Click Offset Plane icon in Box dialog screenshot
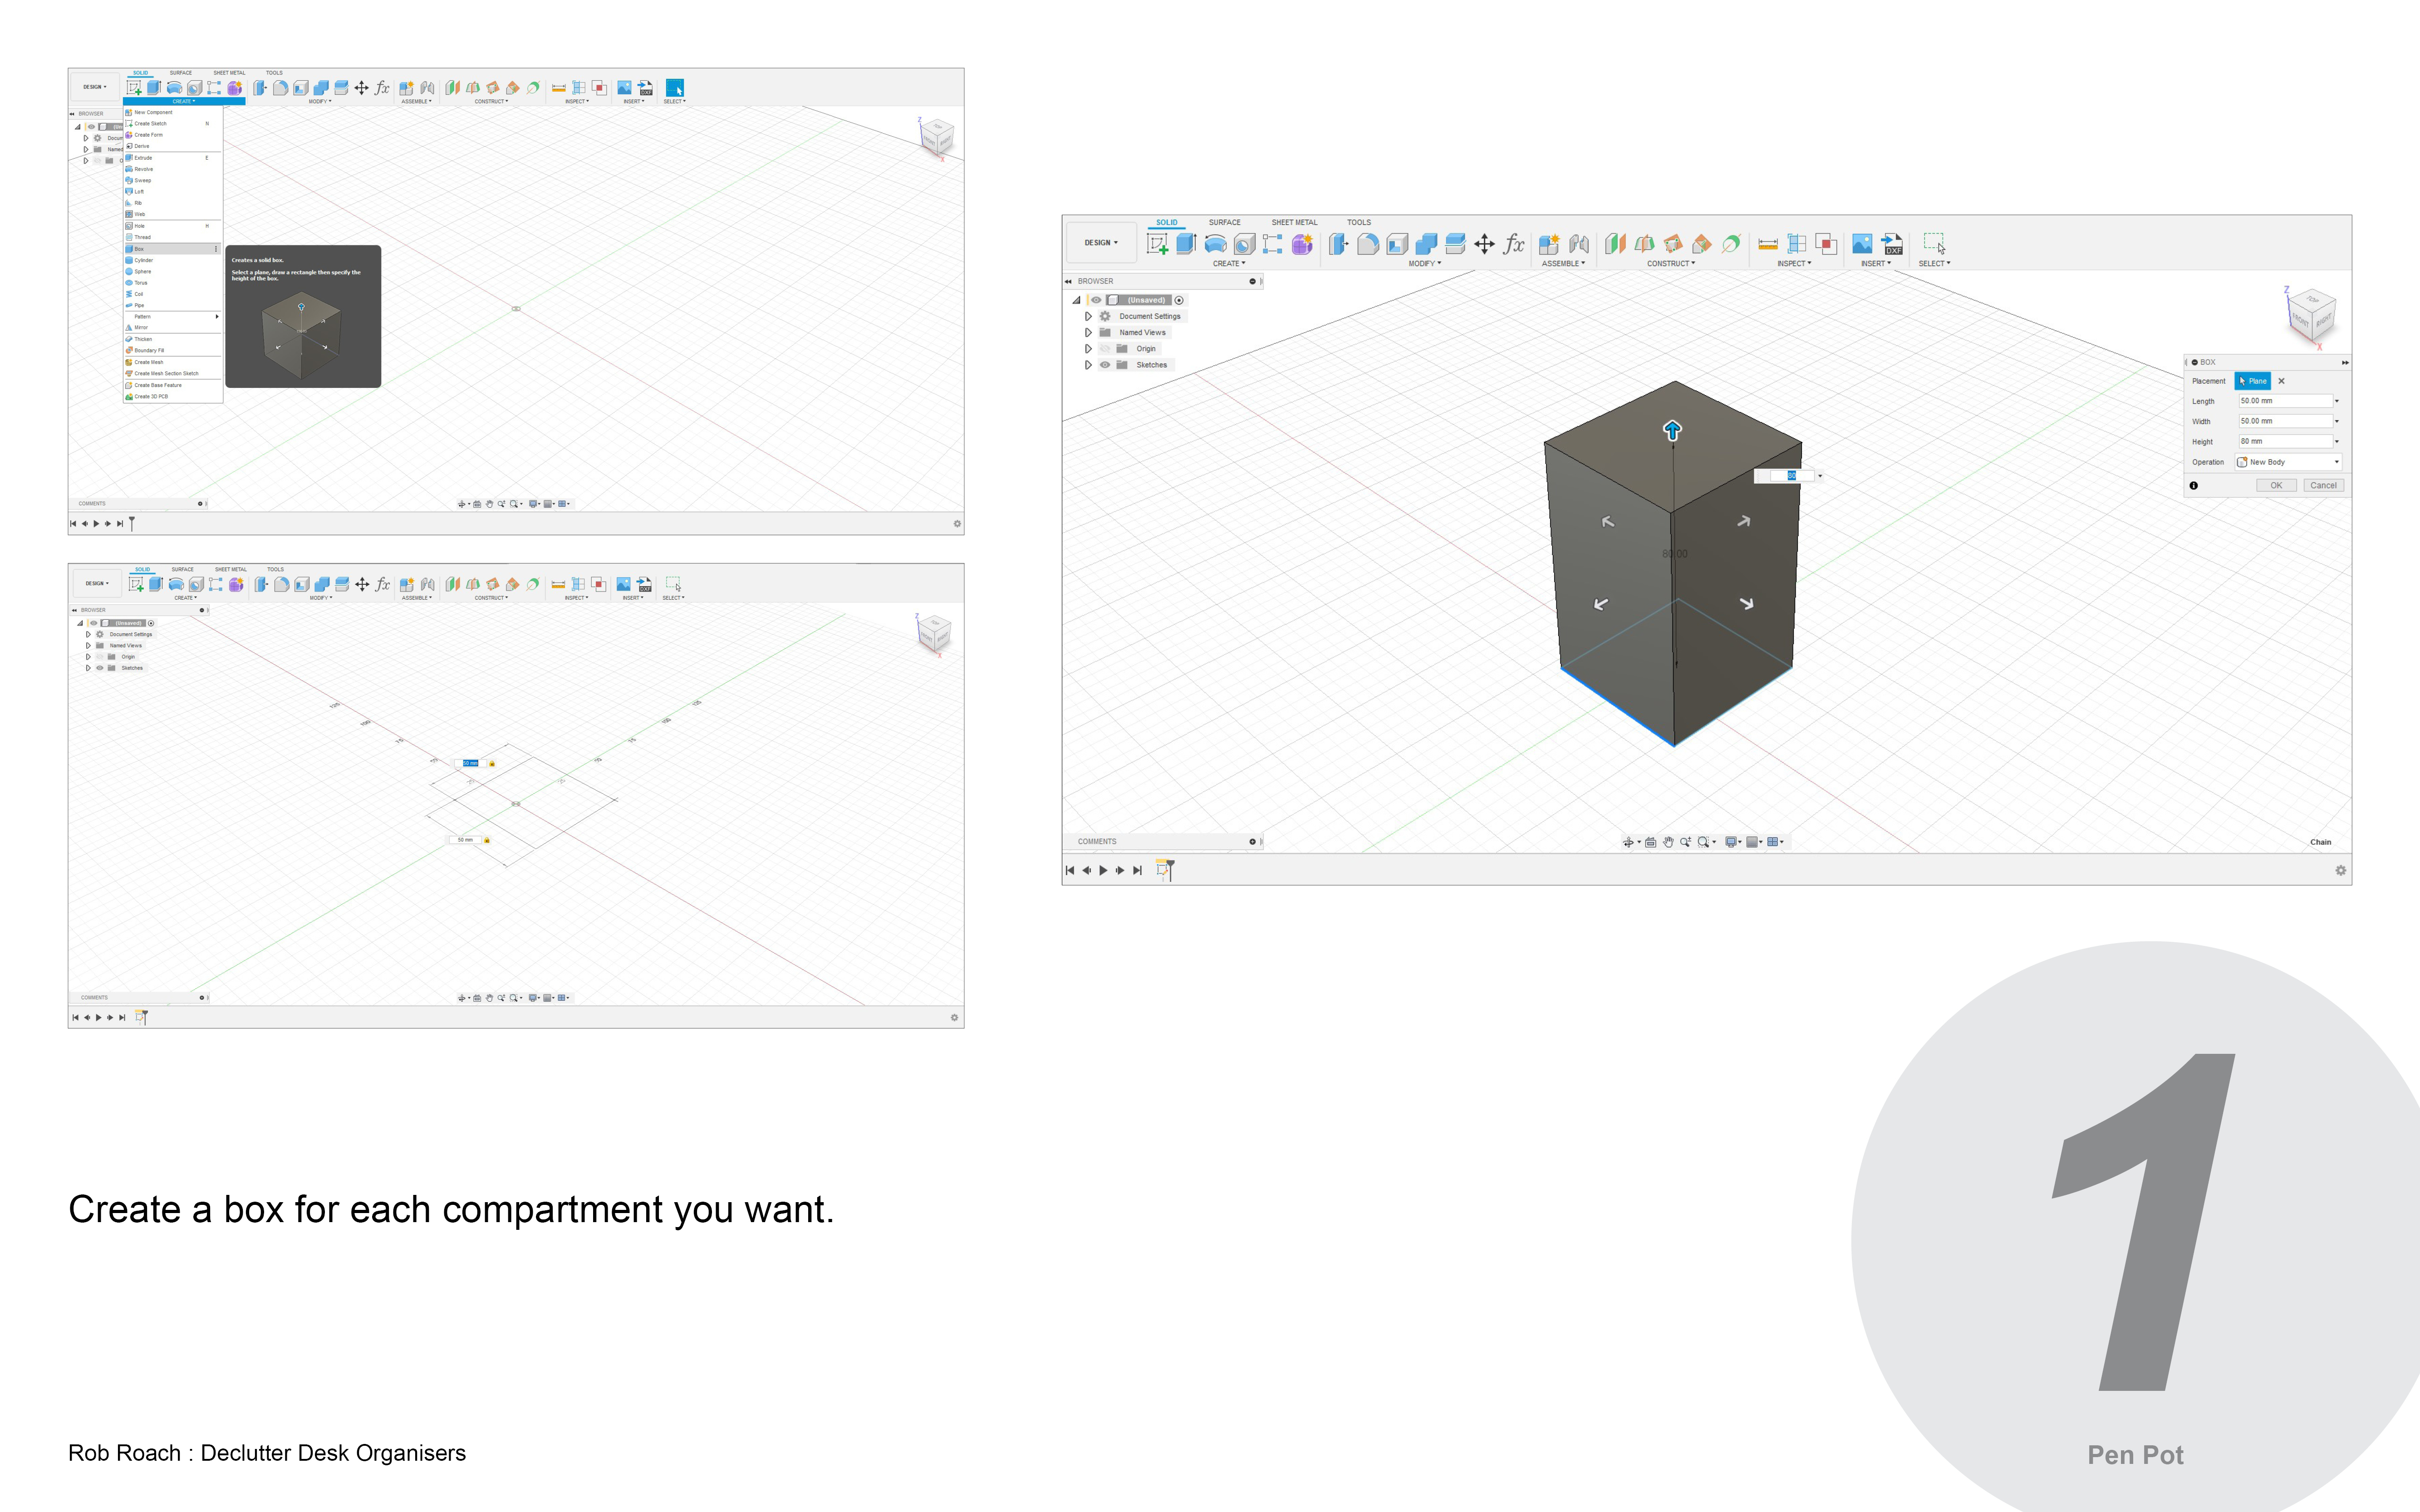 (x=1615, y=244)
